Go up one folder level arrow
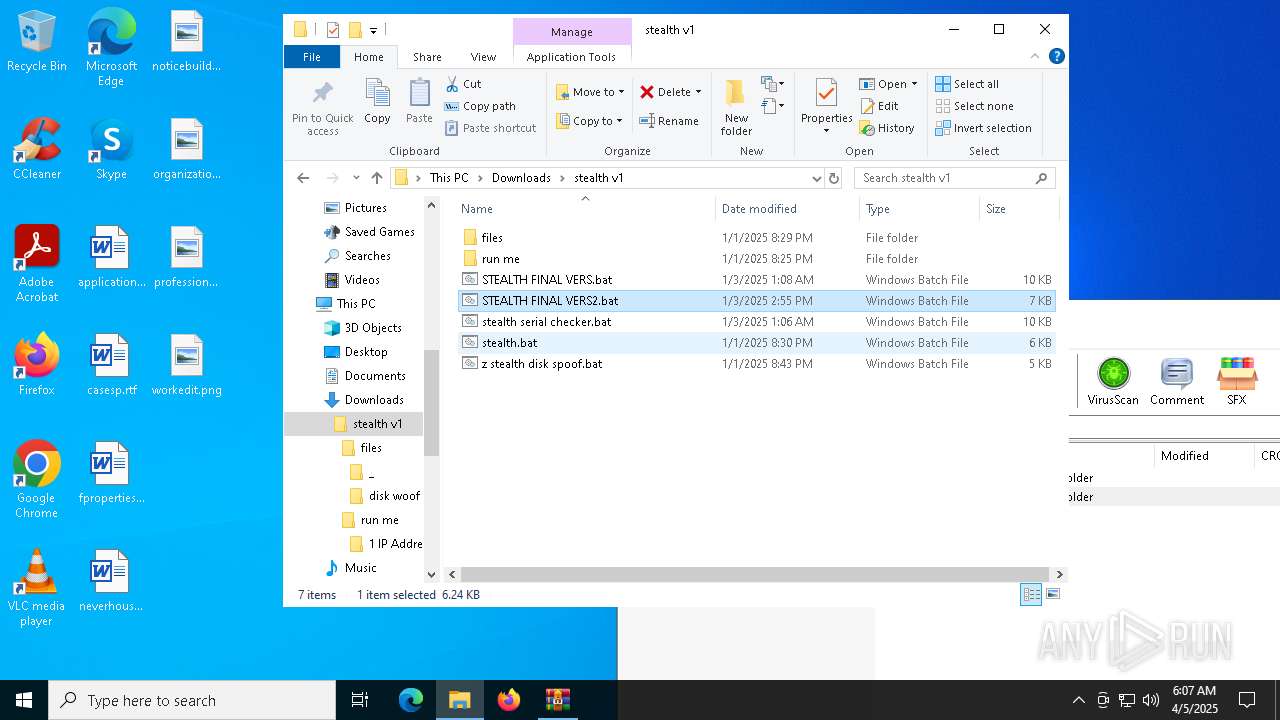Viewport: 1280px width, 720px height. pyautogui.click(x=377, y=178)
